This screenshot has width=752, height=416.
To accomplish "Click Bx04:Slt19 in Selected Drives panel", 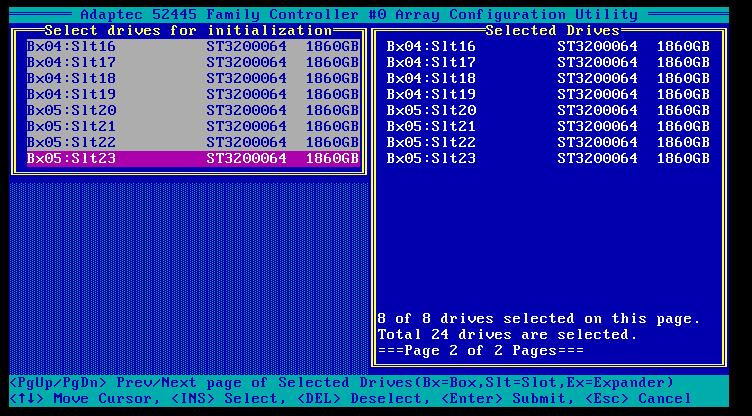I will coord(548,94).
